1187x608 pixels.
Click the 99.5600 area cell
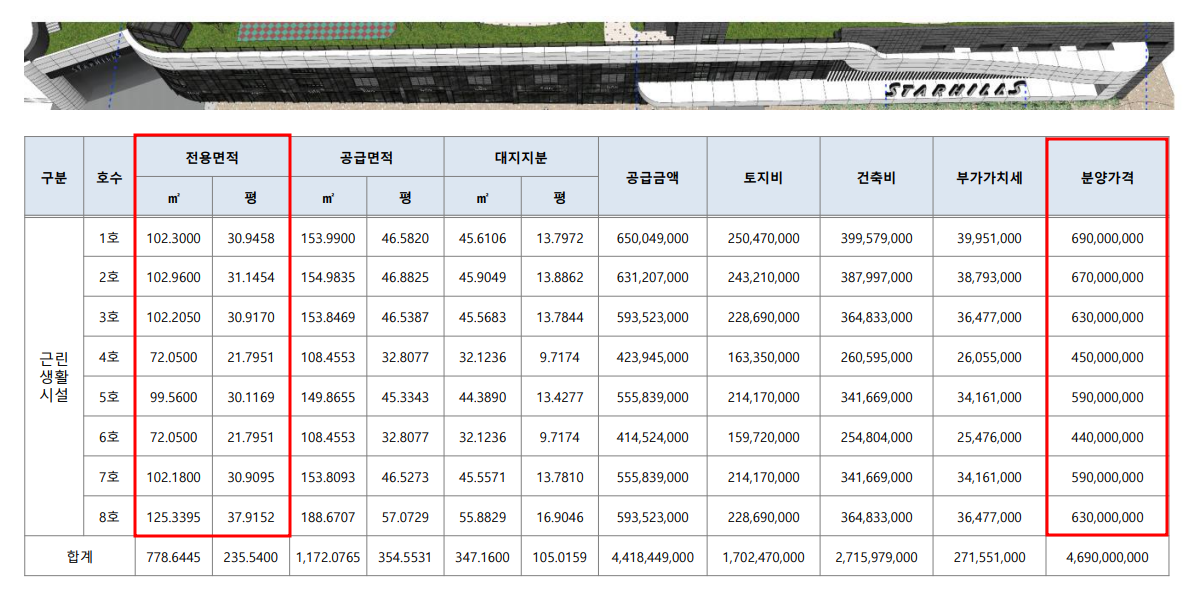point(173,398)
